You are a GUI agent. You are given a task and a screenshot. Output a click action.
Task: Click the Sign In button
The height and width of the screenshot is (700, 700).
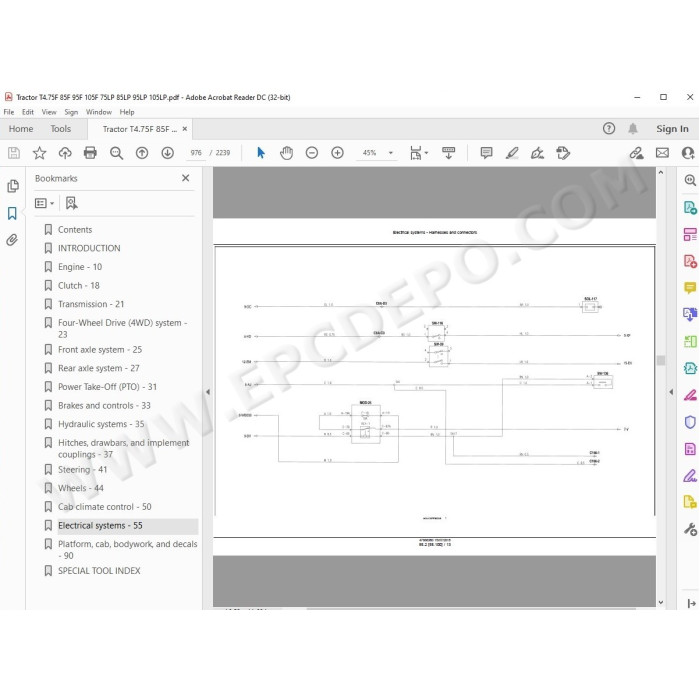pos(672,129)
